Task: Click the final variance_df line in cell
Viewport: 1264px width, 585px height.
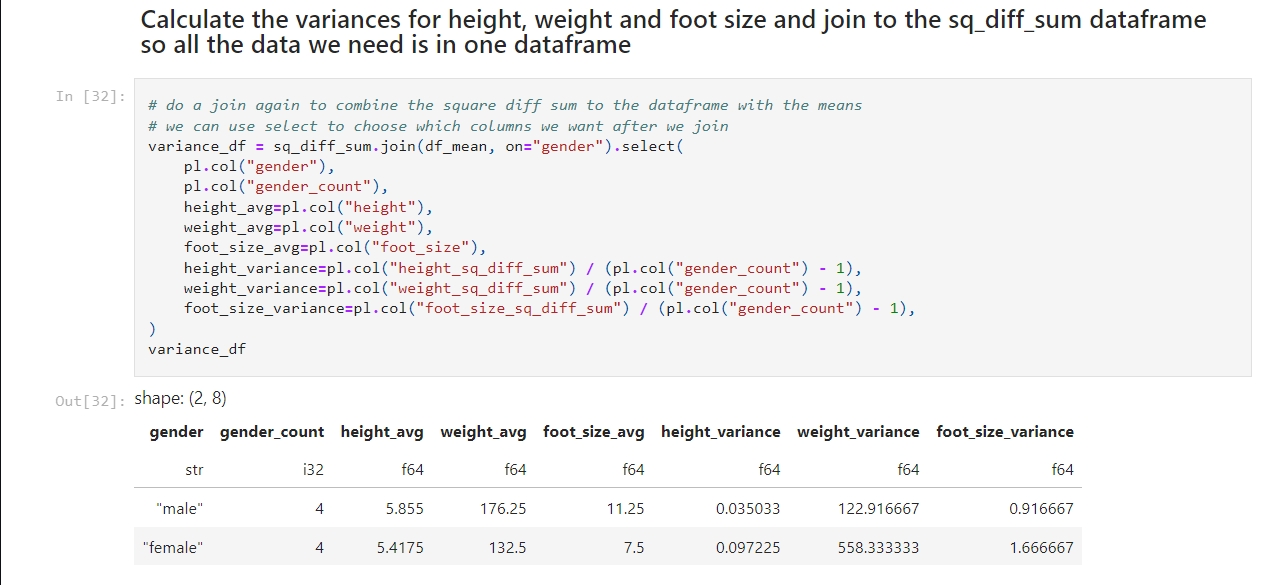Action: click(x=196, y=349)
